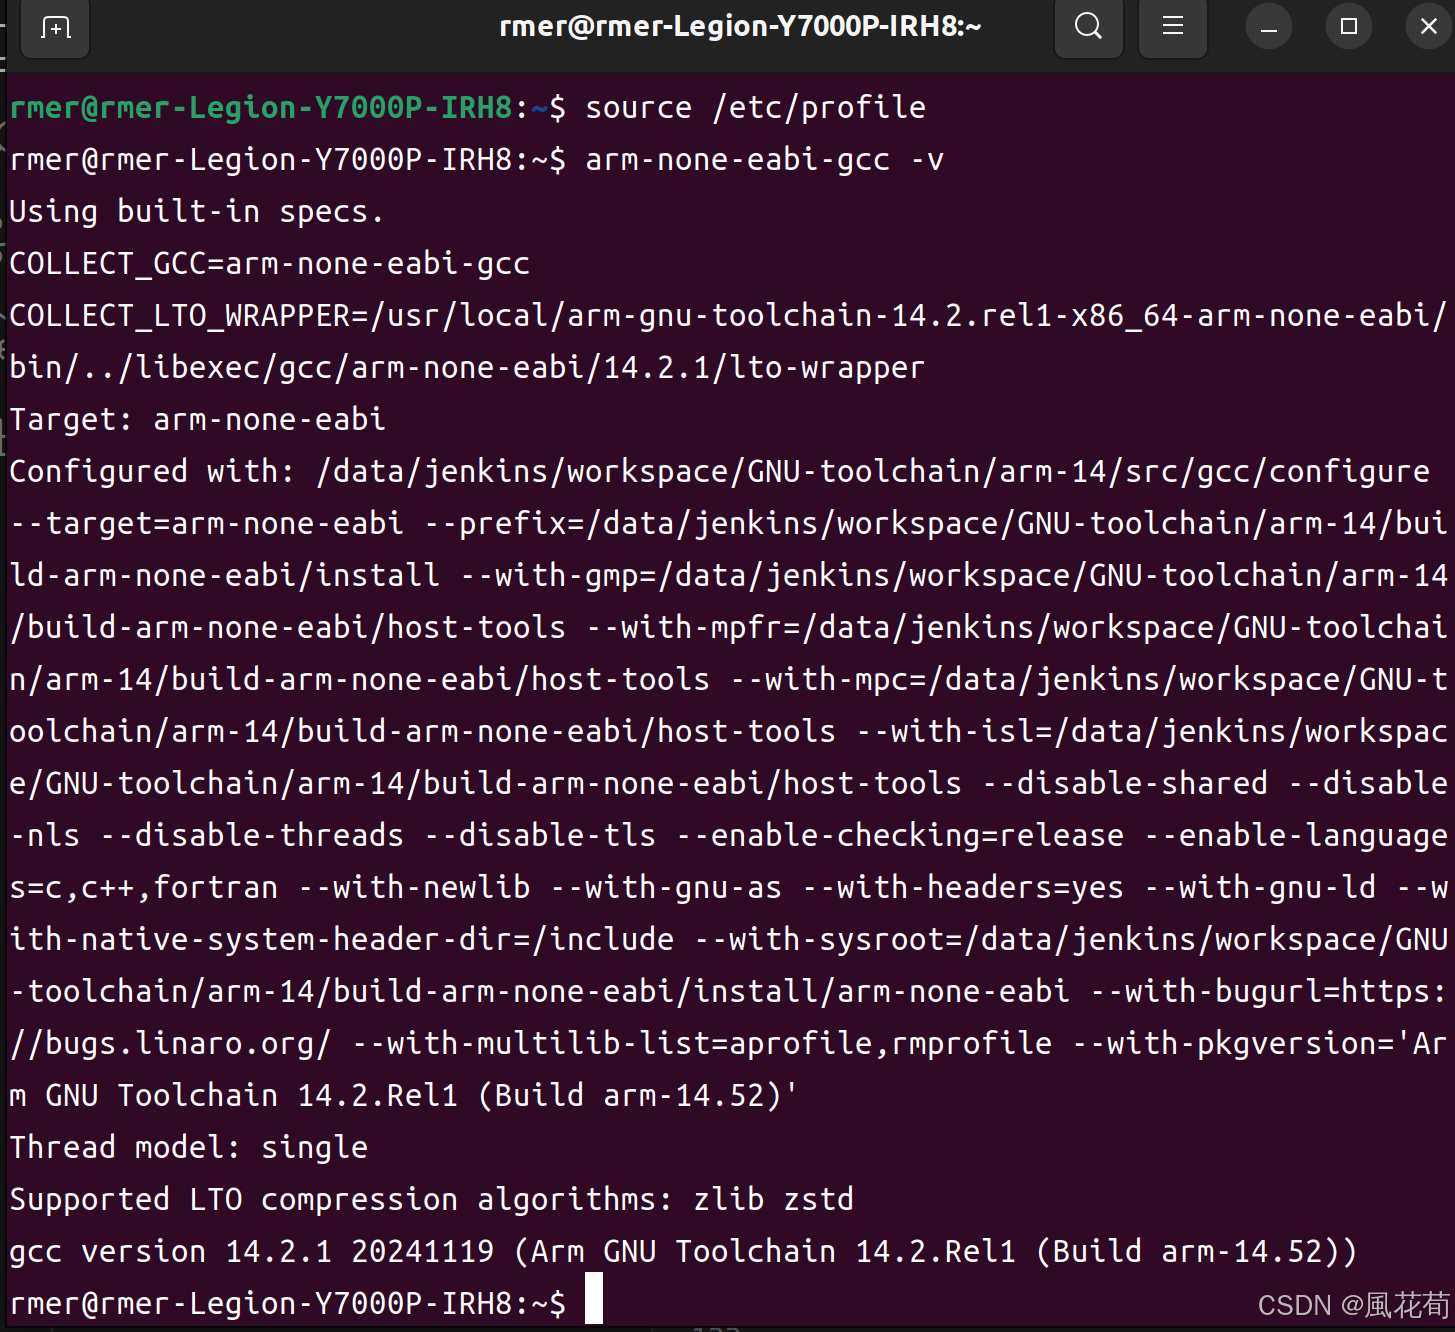Open the hamburger menu button

tap(1173, 27)
